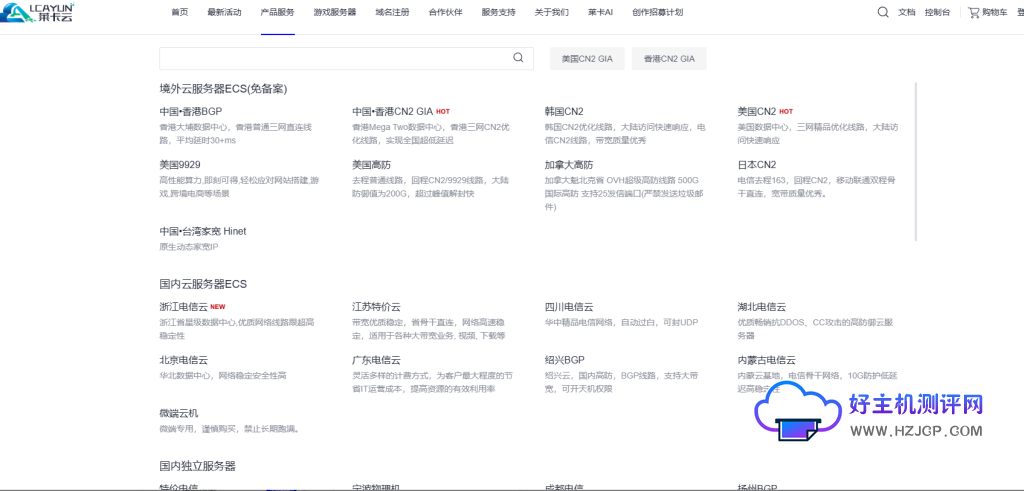Open 合作伙伴 menu item
1024x491 pixels.
tap(445, 12)
